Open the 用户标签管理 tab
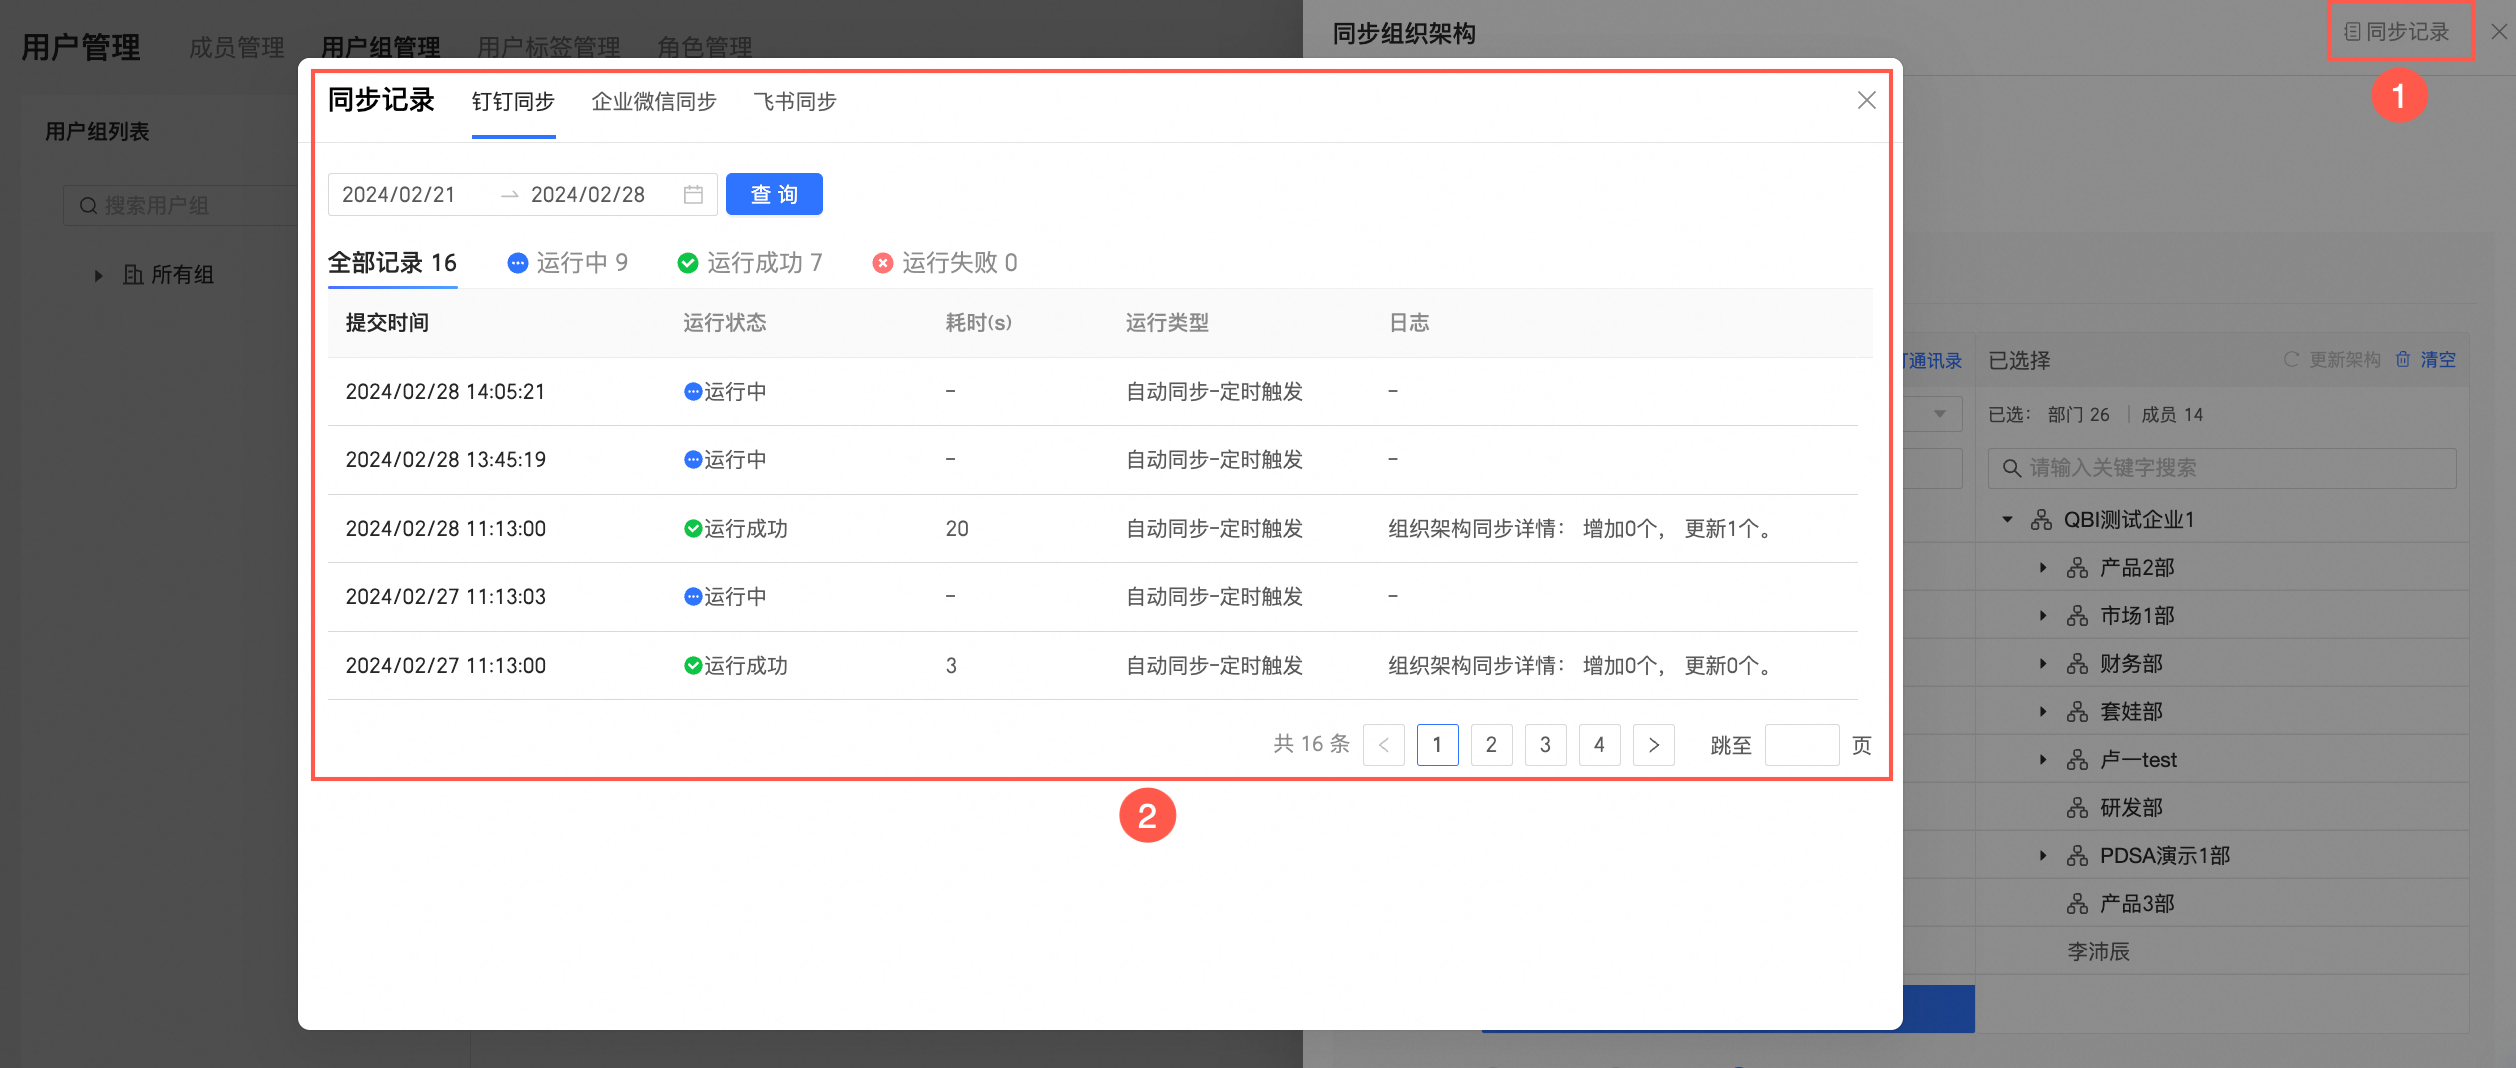The height and width of the screenshot is (1068, 2516). click(549, 47)
